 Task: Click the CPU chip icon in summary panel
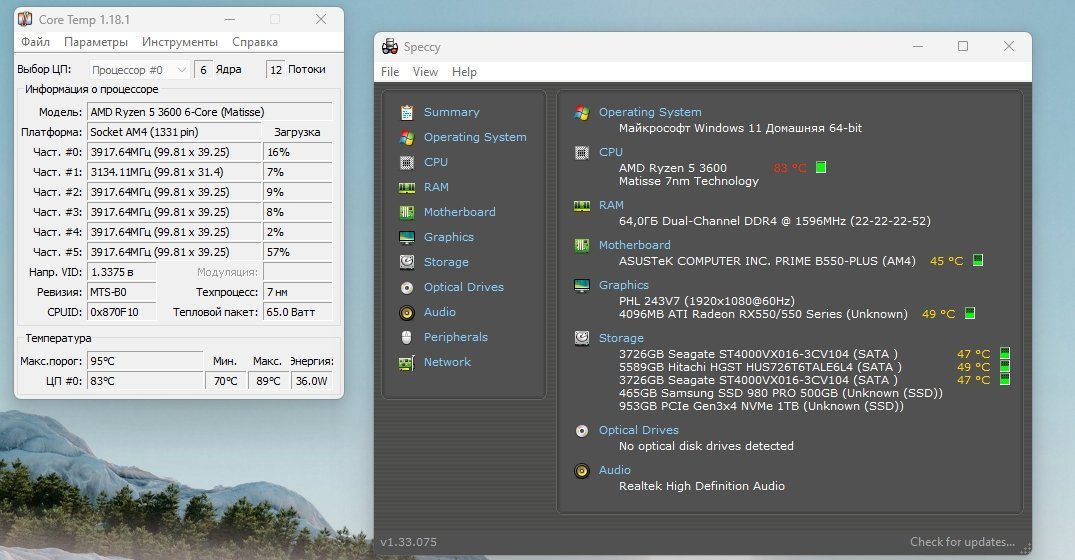(581, 152)
